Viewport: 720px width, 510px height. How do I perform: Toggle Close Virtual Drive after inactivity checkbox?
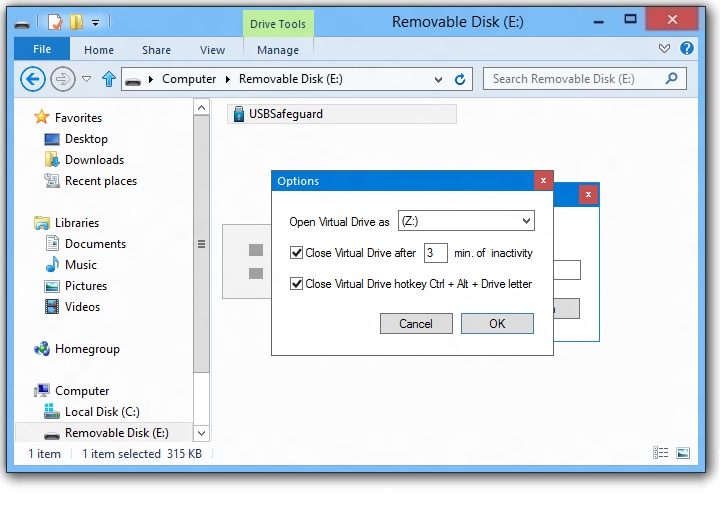point(296,253)
